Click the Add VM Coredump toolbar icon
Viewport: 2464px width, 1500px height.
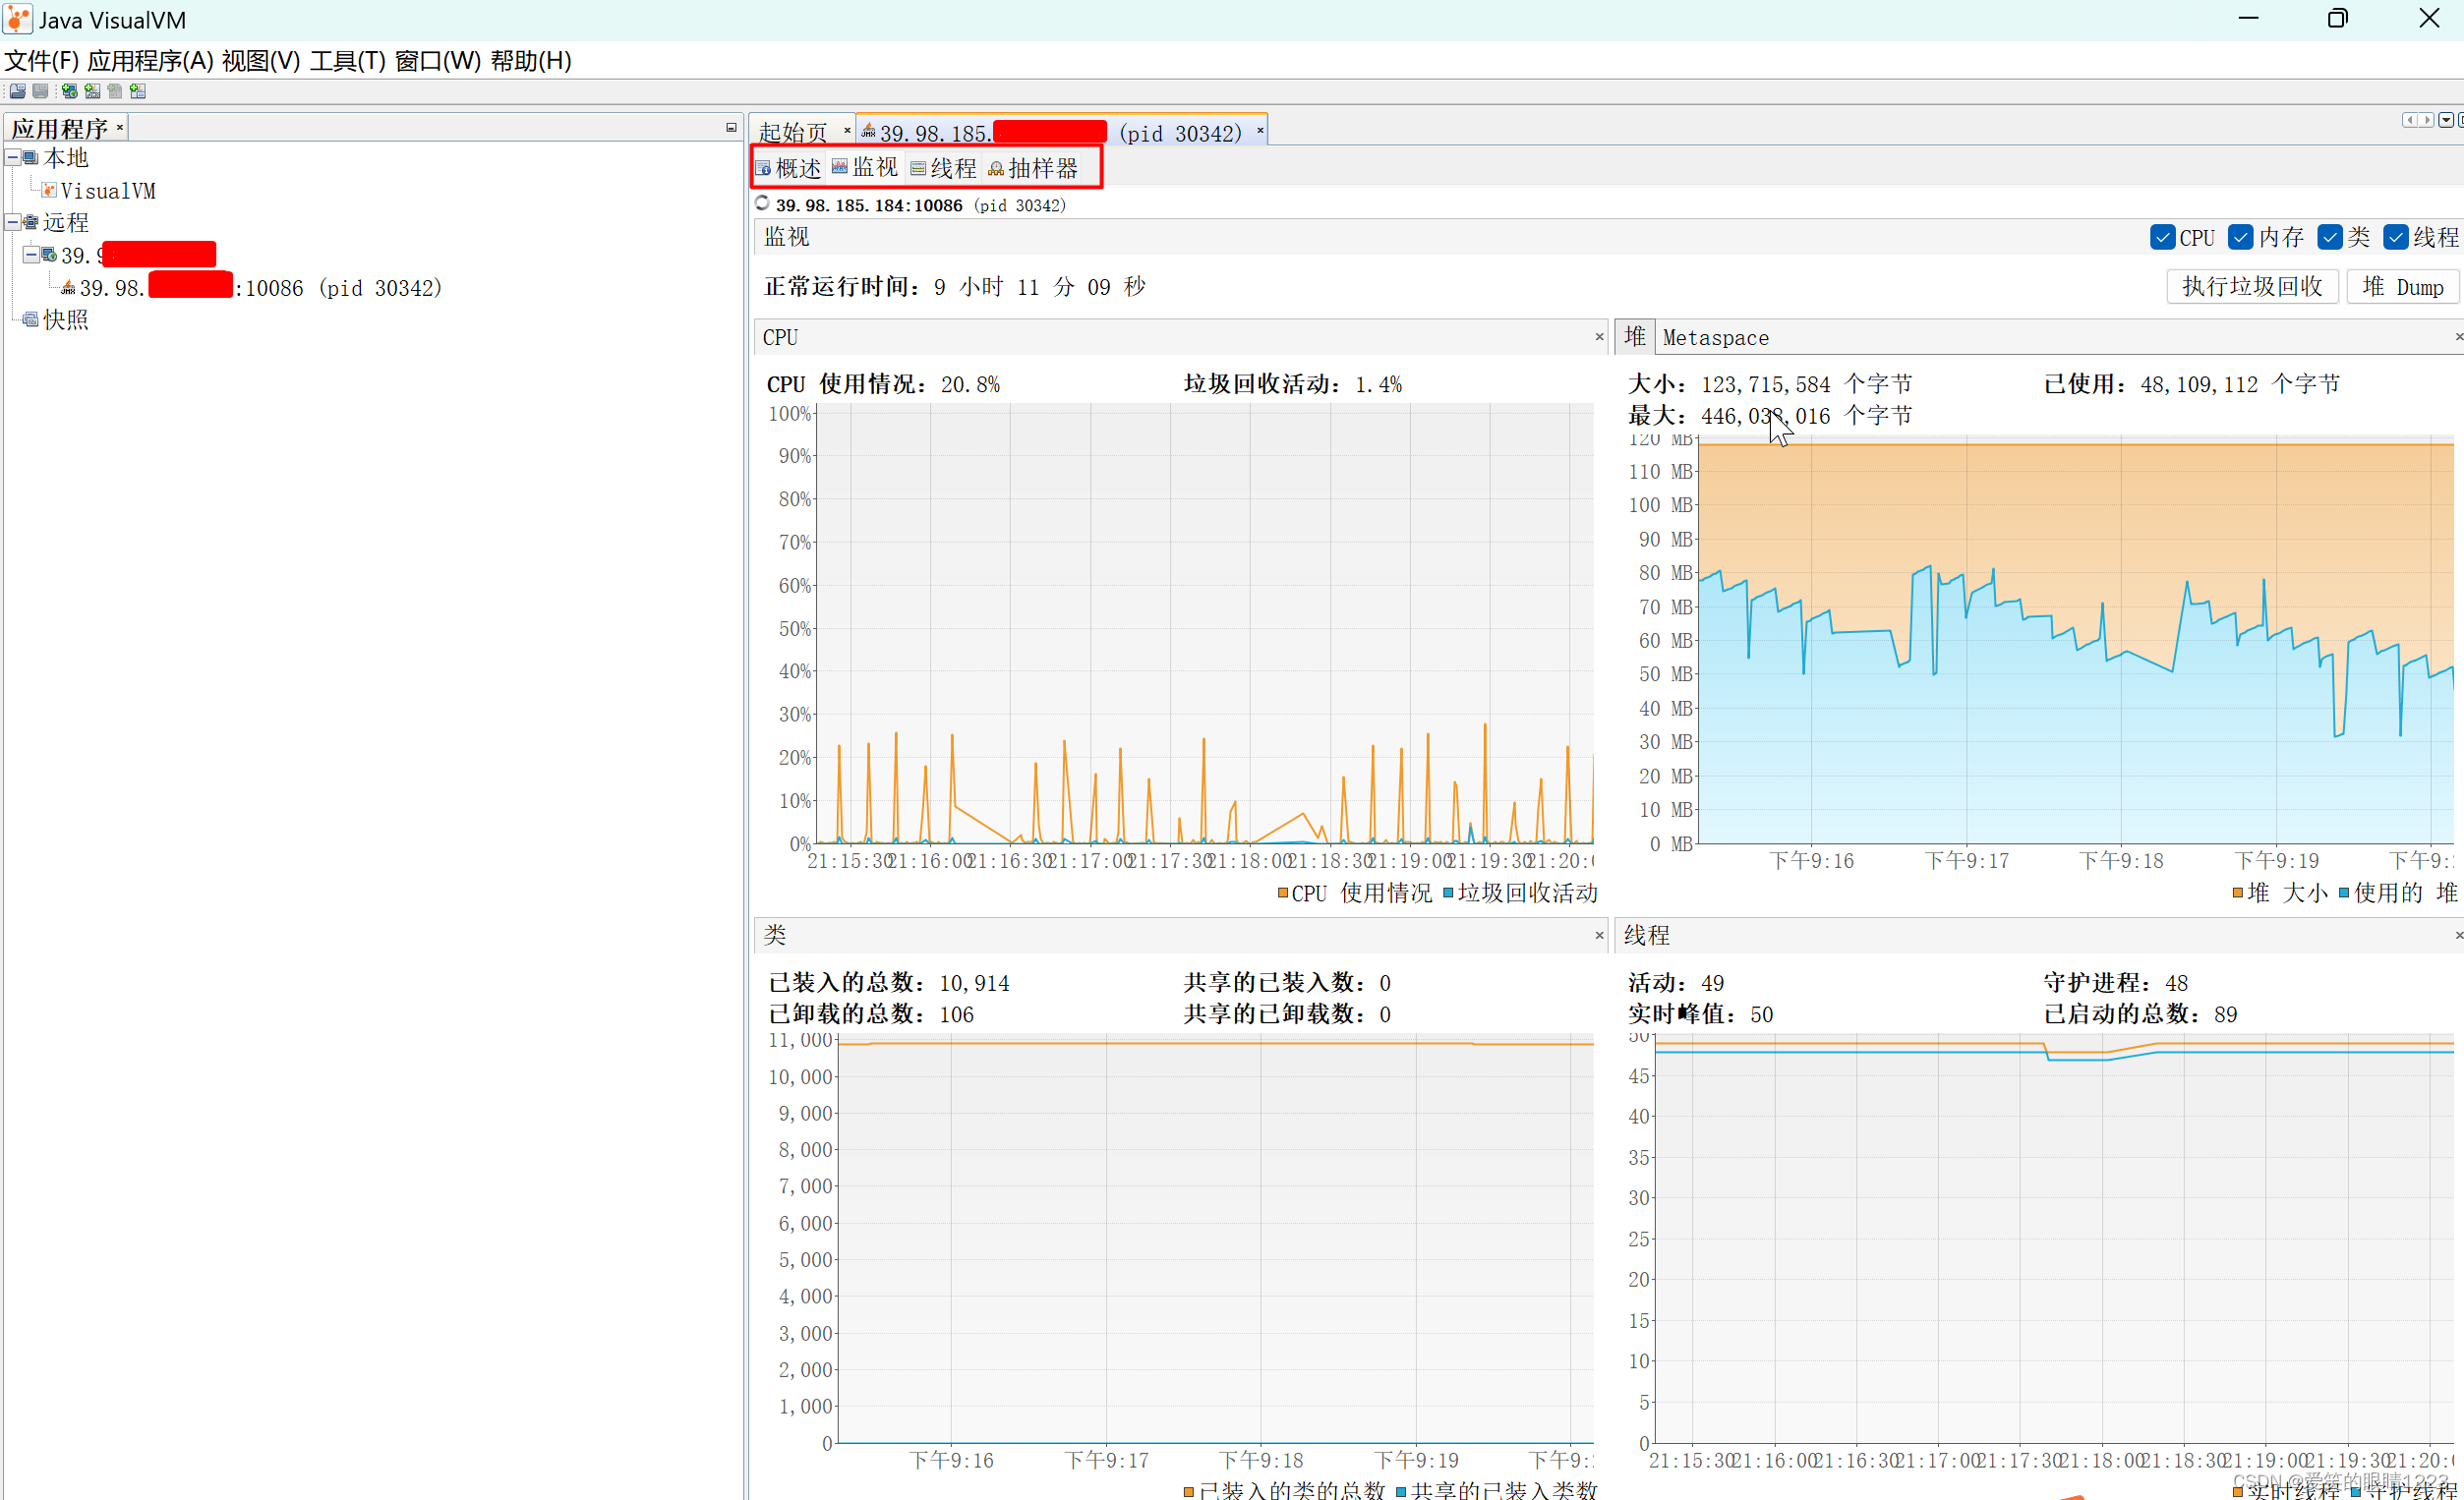click(x=115, y=91)
